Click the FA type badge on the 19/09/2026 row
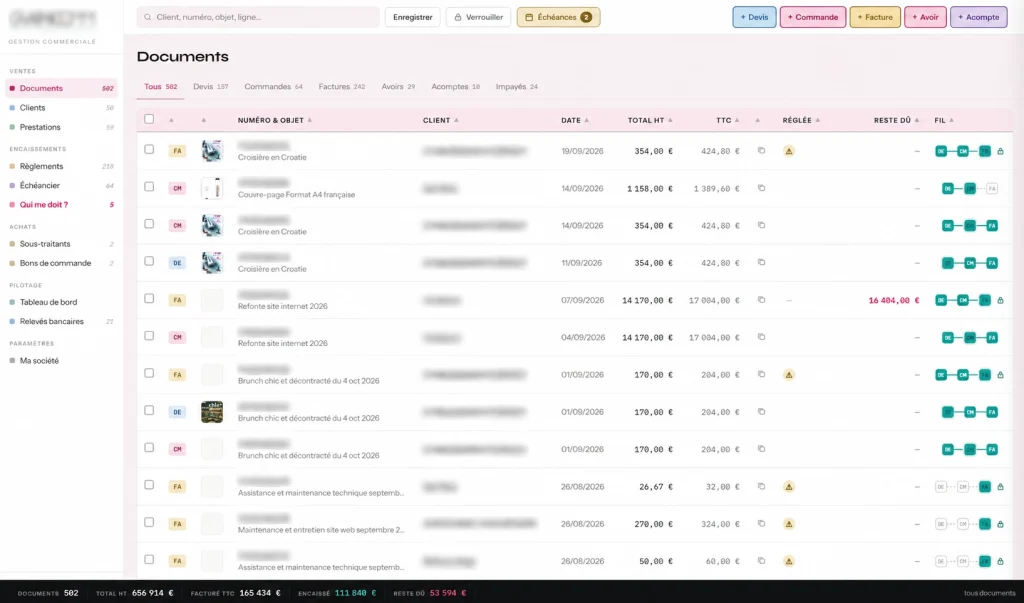Image resolution: width=1024 pixels, height=603 pixels. pyautogui.click(x=177, y=151)
